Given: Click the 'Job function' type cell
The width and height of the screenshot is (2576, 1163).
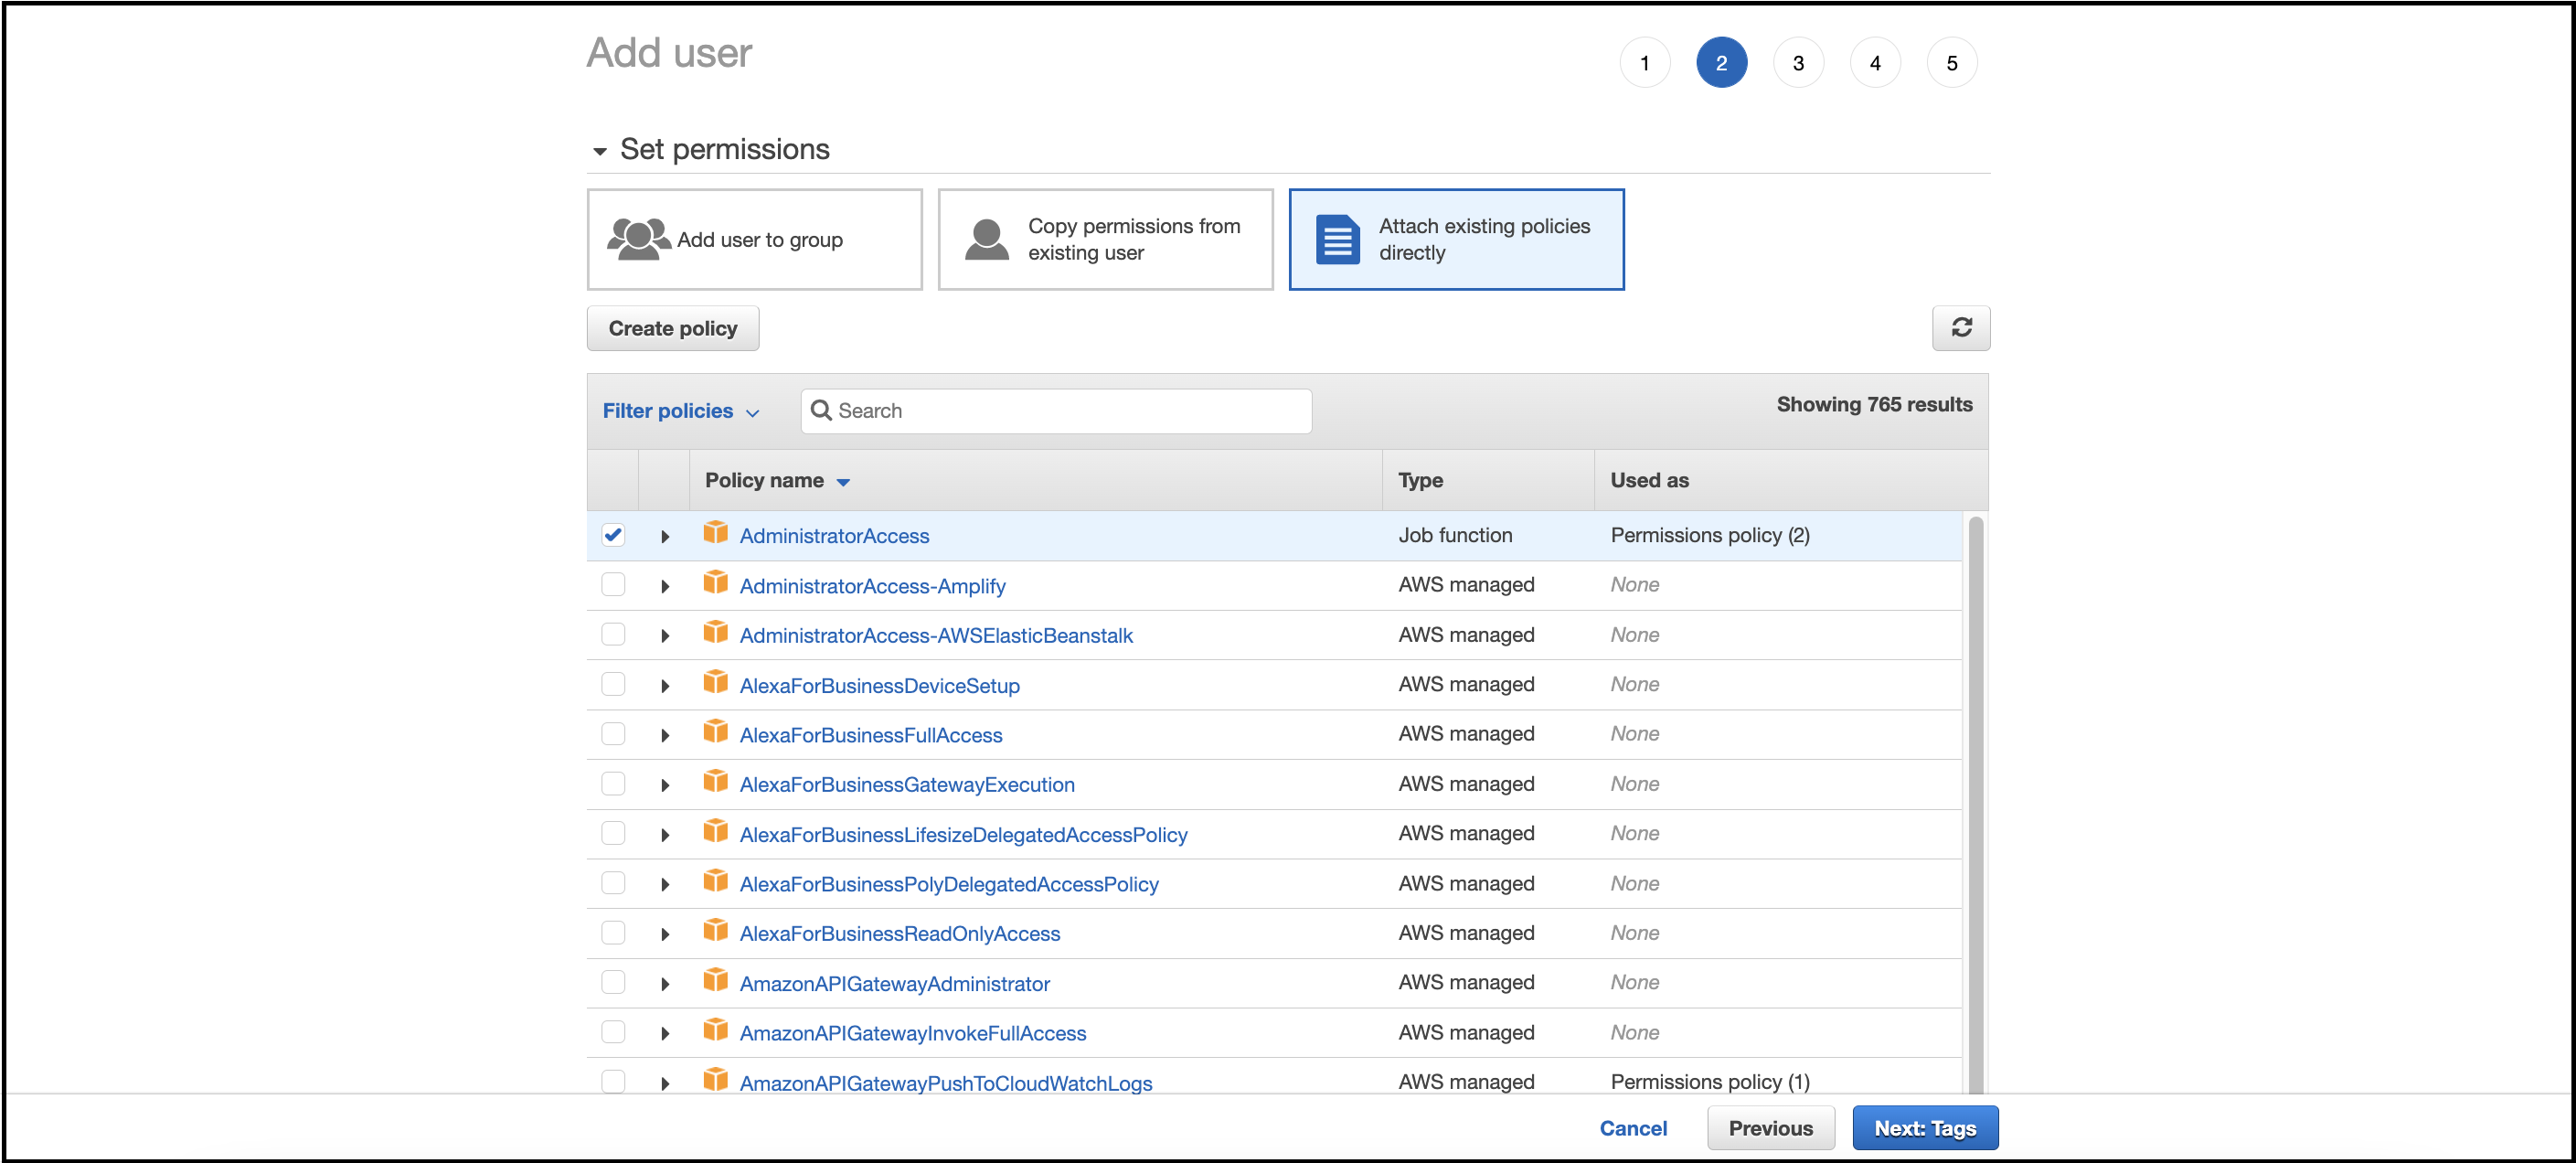Looking at the screenshot, I should pyautogui.click(x=1455, y=535).
